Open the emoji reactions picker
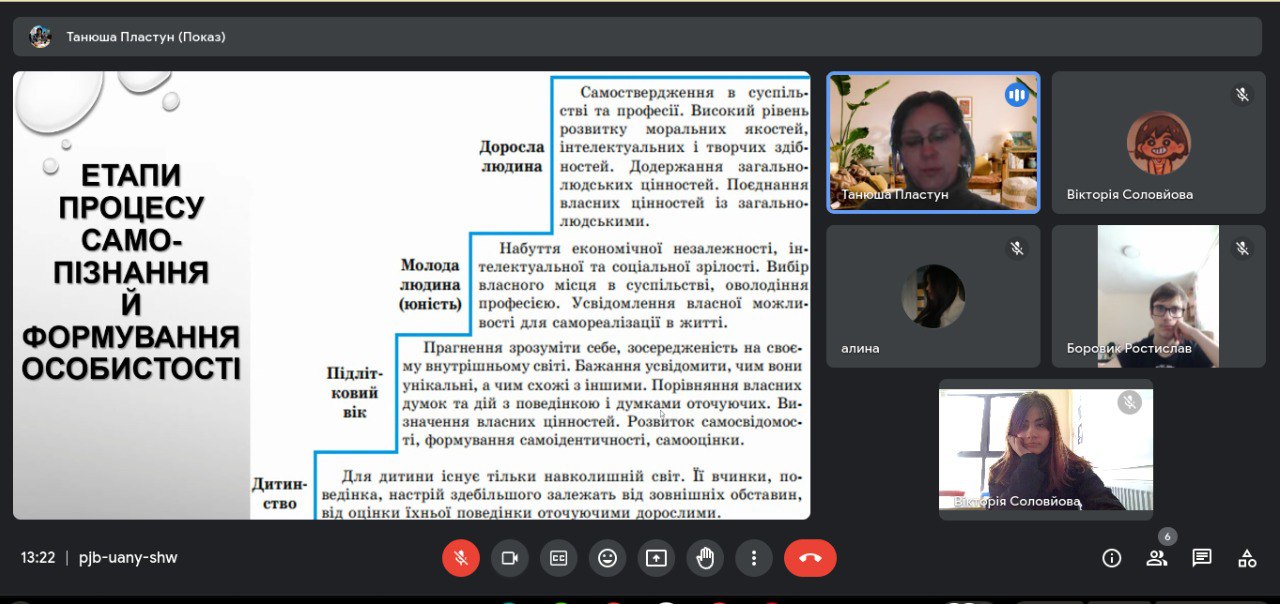 (607, 558)
